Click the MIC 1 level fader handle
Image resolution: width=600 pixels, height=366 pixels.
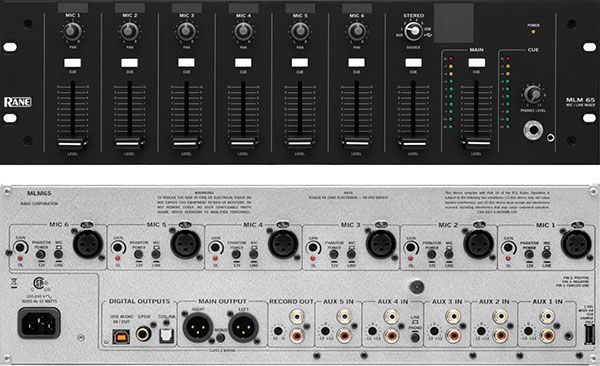coord(72,143)
